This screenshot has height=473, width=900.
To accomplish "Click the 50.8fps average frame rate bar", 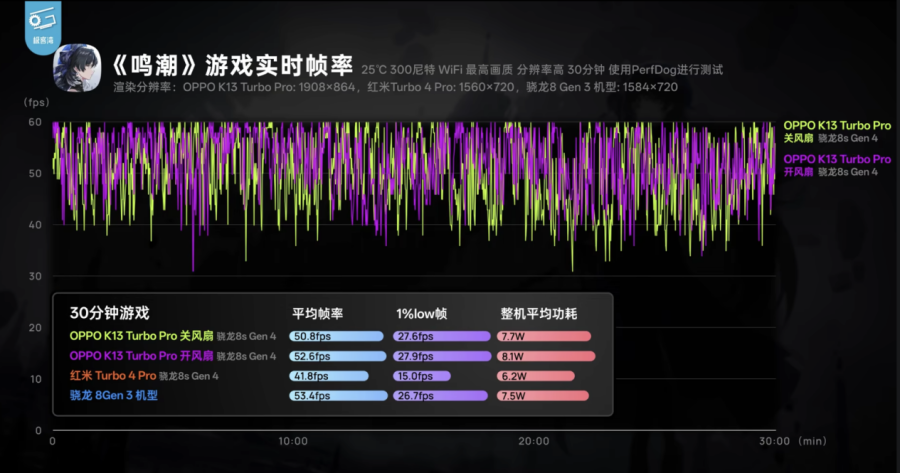I will coord(337,336).
